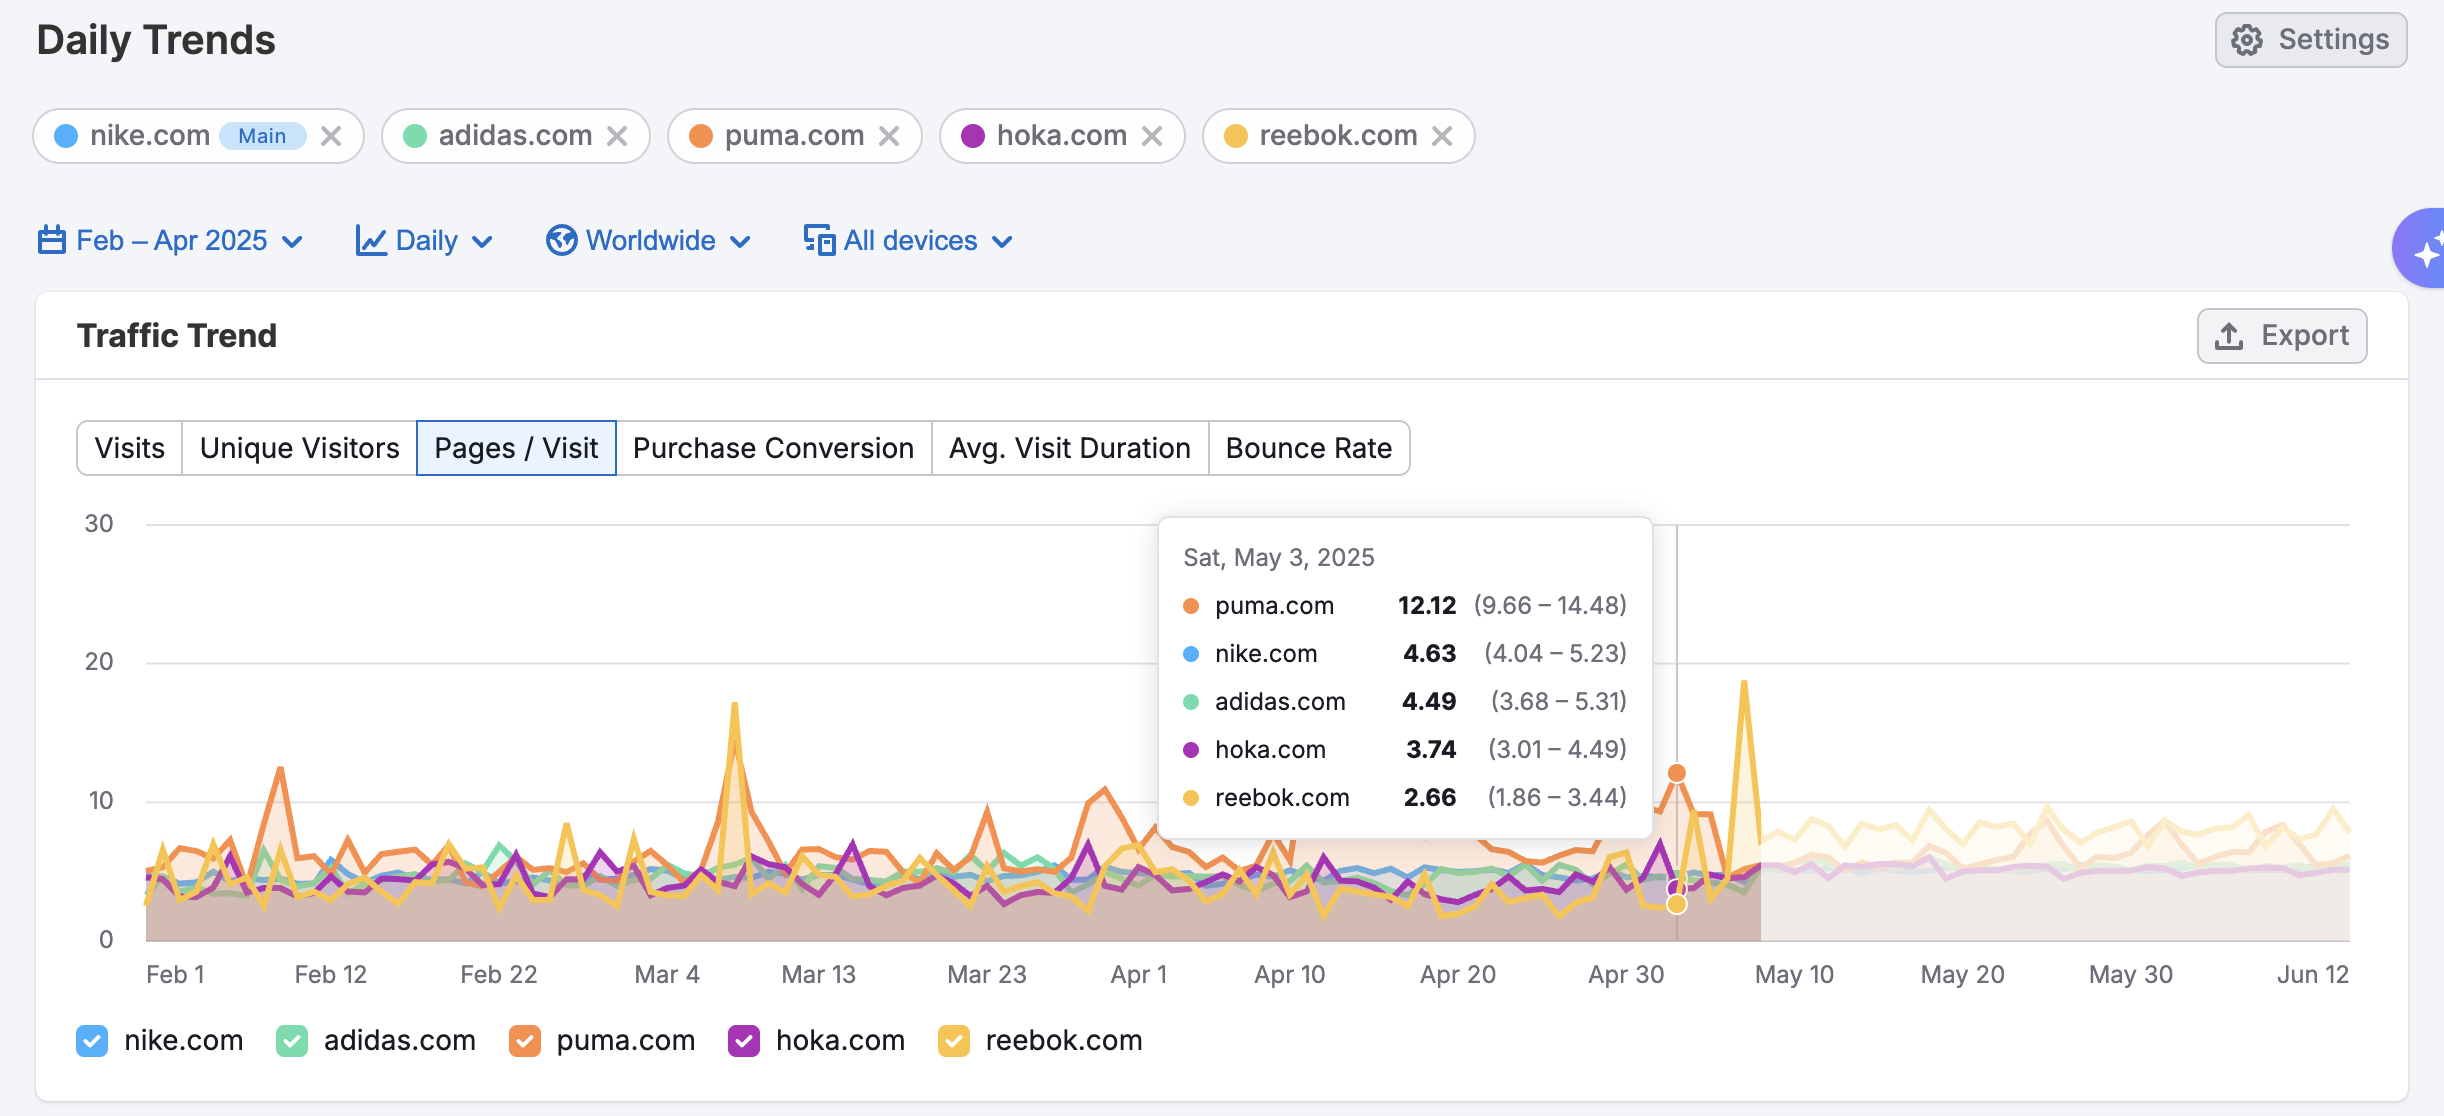Expand Feb – Apr 2025 date dropdown
The width and height of the screenshot is (2444, 1116).
click(172, 241)
